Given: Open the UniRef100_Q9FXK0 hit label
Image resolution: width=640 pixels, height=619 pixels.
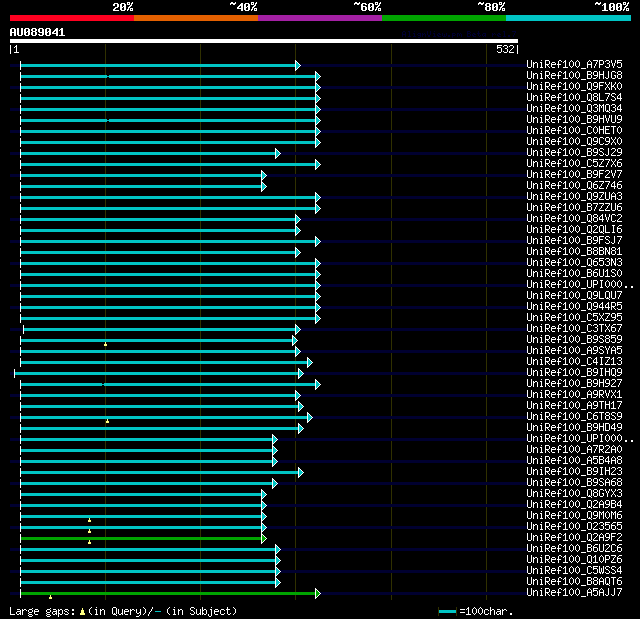Looking at the screenshot, I should [x=574, y=87].
